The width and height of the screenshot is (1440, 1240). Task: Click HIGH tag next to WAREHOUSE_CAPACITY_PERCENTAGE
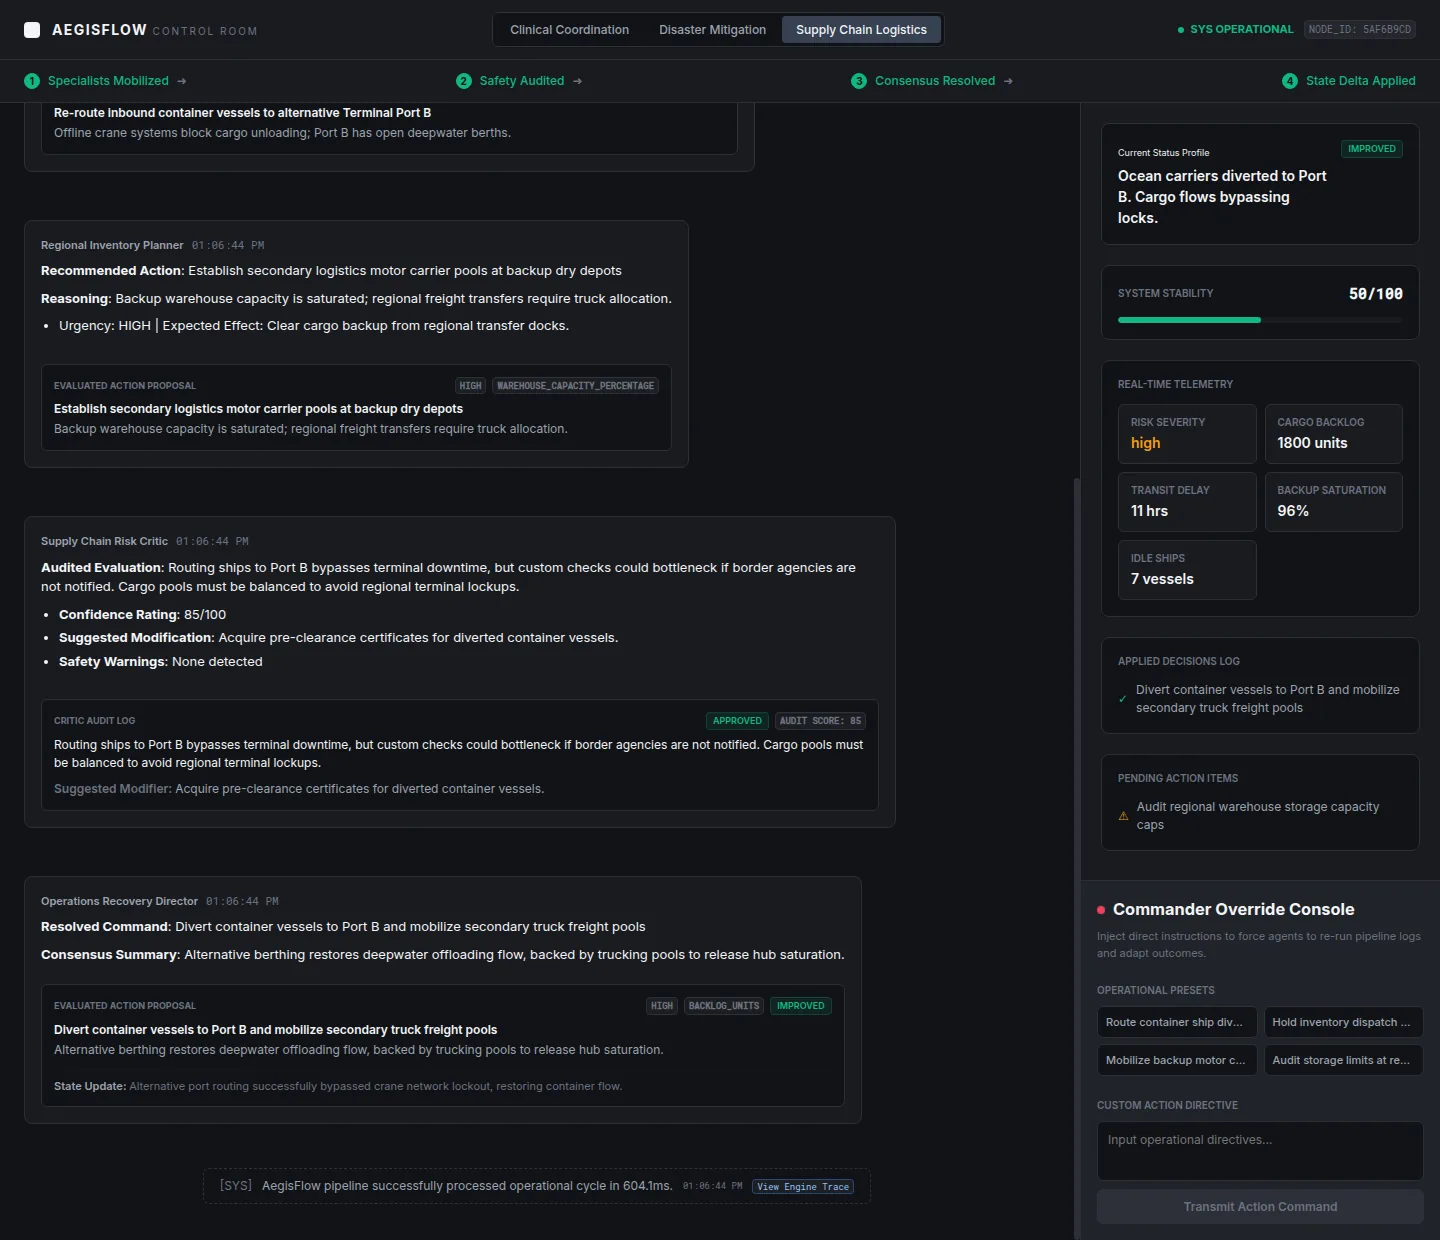click(470, 386)
